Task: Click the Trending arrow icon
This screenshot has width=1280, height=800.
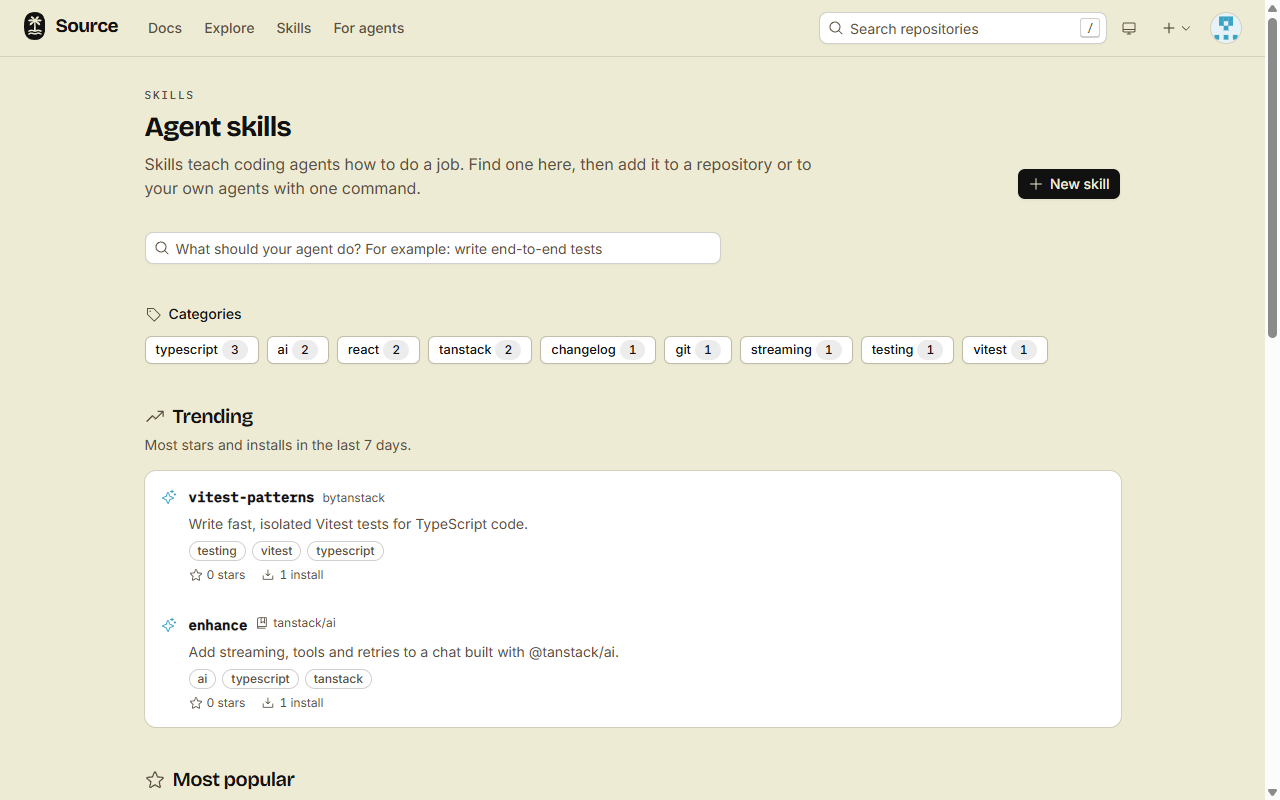Action: pyautogui.click(x=155, y=416)
